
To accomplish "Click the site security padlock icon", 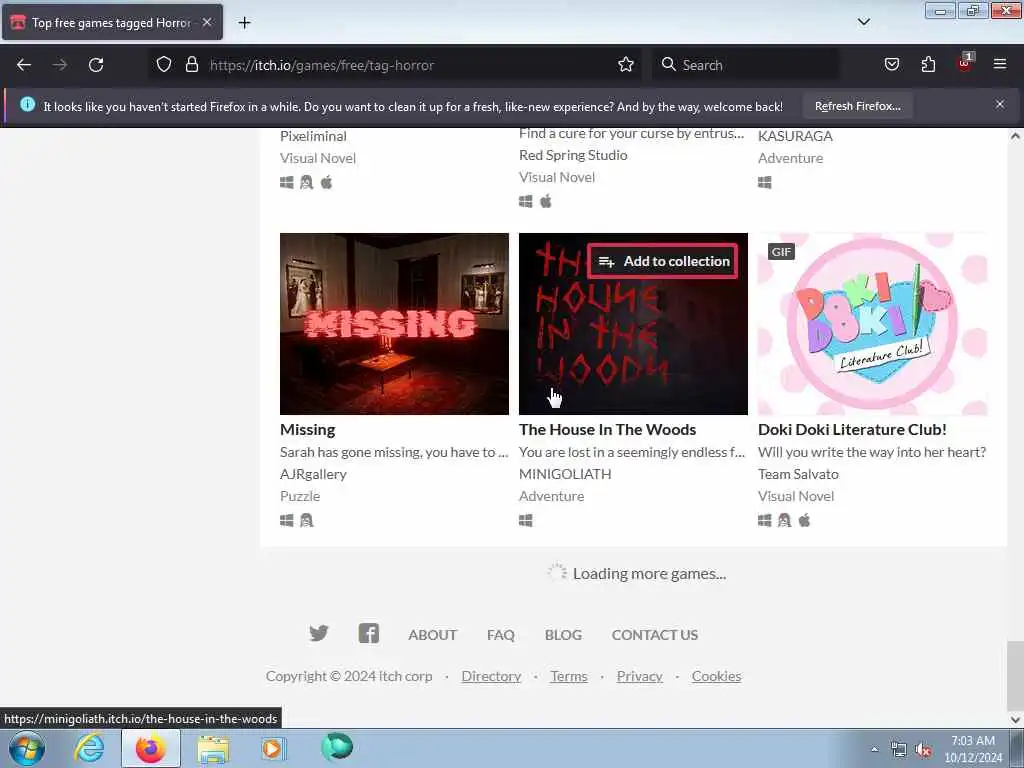I will [x=191, y=65].
